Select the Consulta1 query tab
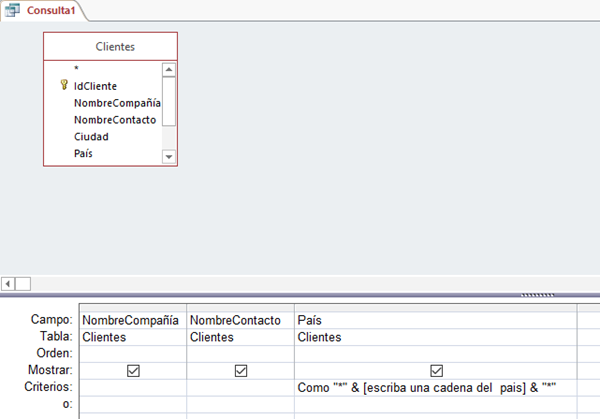This screenshot has width=600, height=419. [x=44, y=10]
